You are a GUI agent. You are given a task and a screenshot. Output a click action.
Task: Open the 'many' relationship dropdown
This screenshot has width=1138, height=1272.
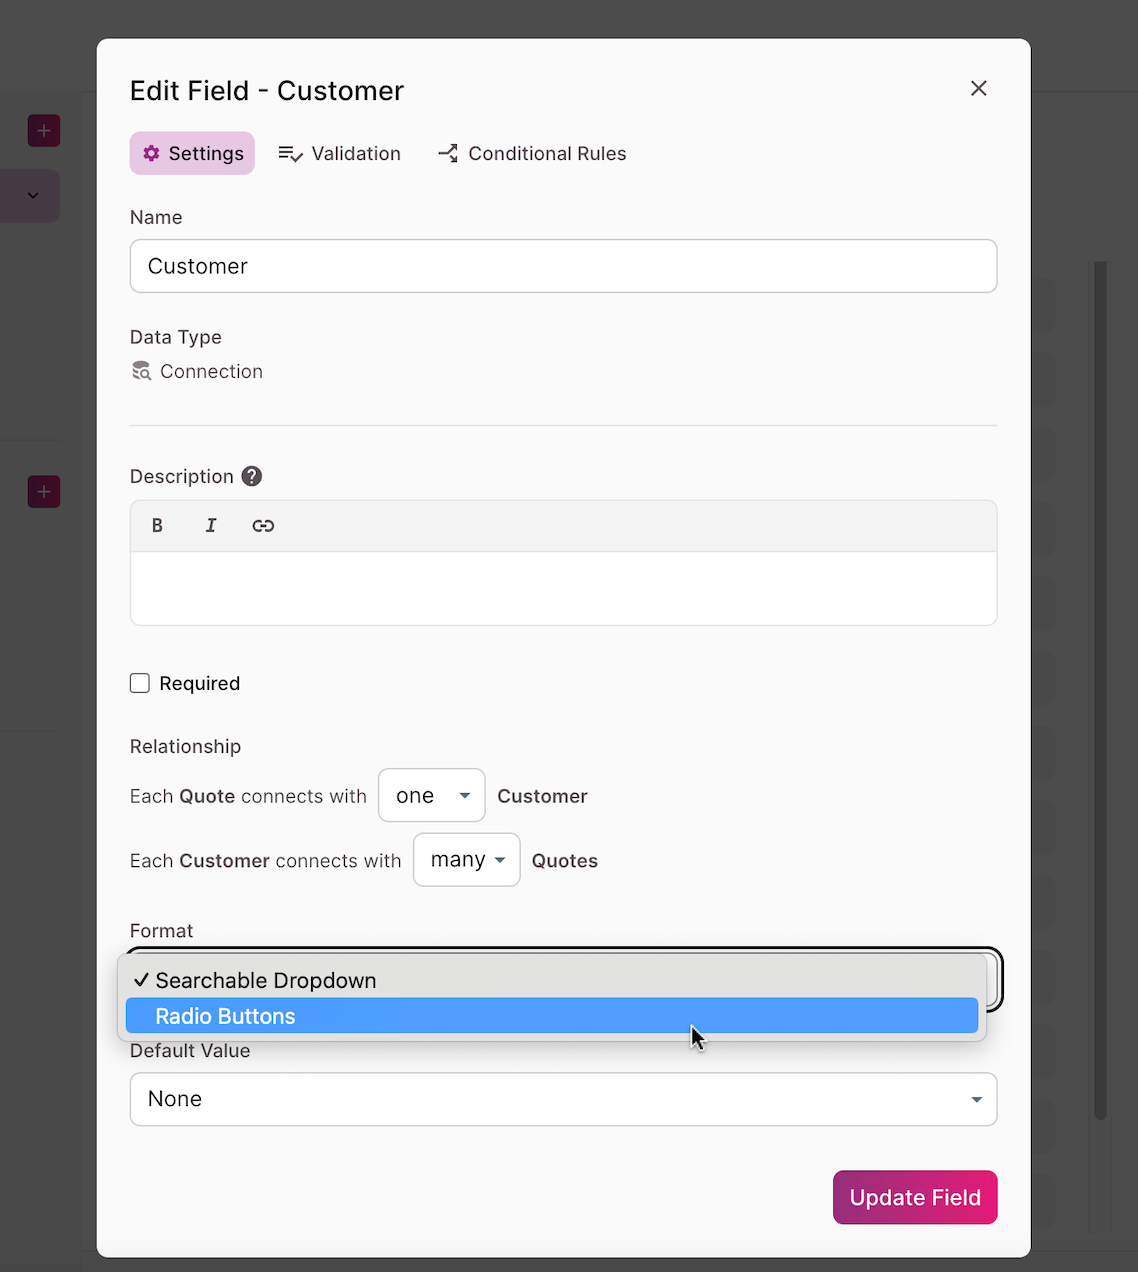(467, 860)
